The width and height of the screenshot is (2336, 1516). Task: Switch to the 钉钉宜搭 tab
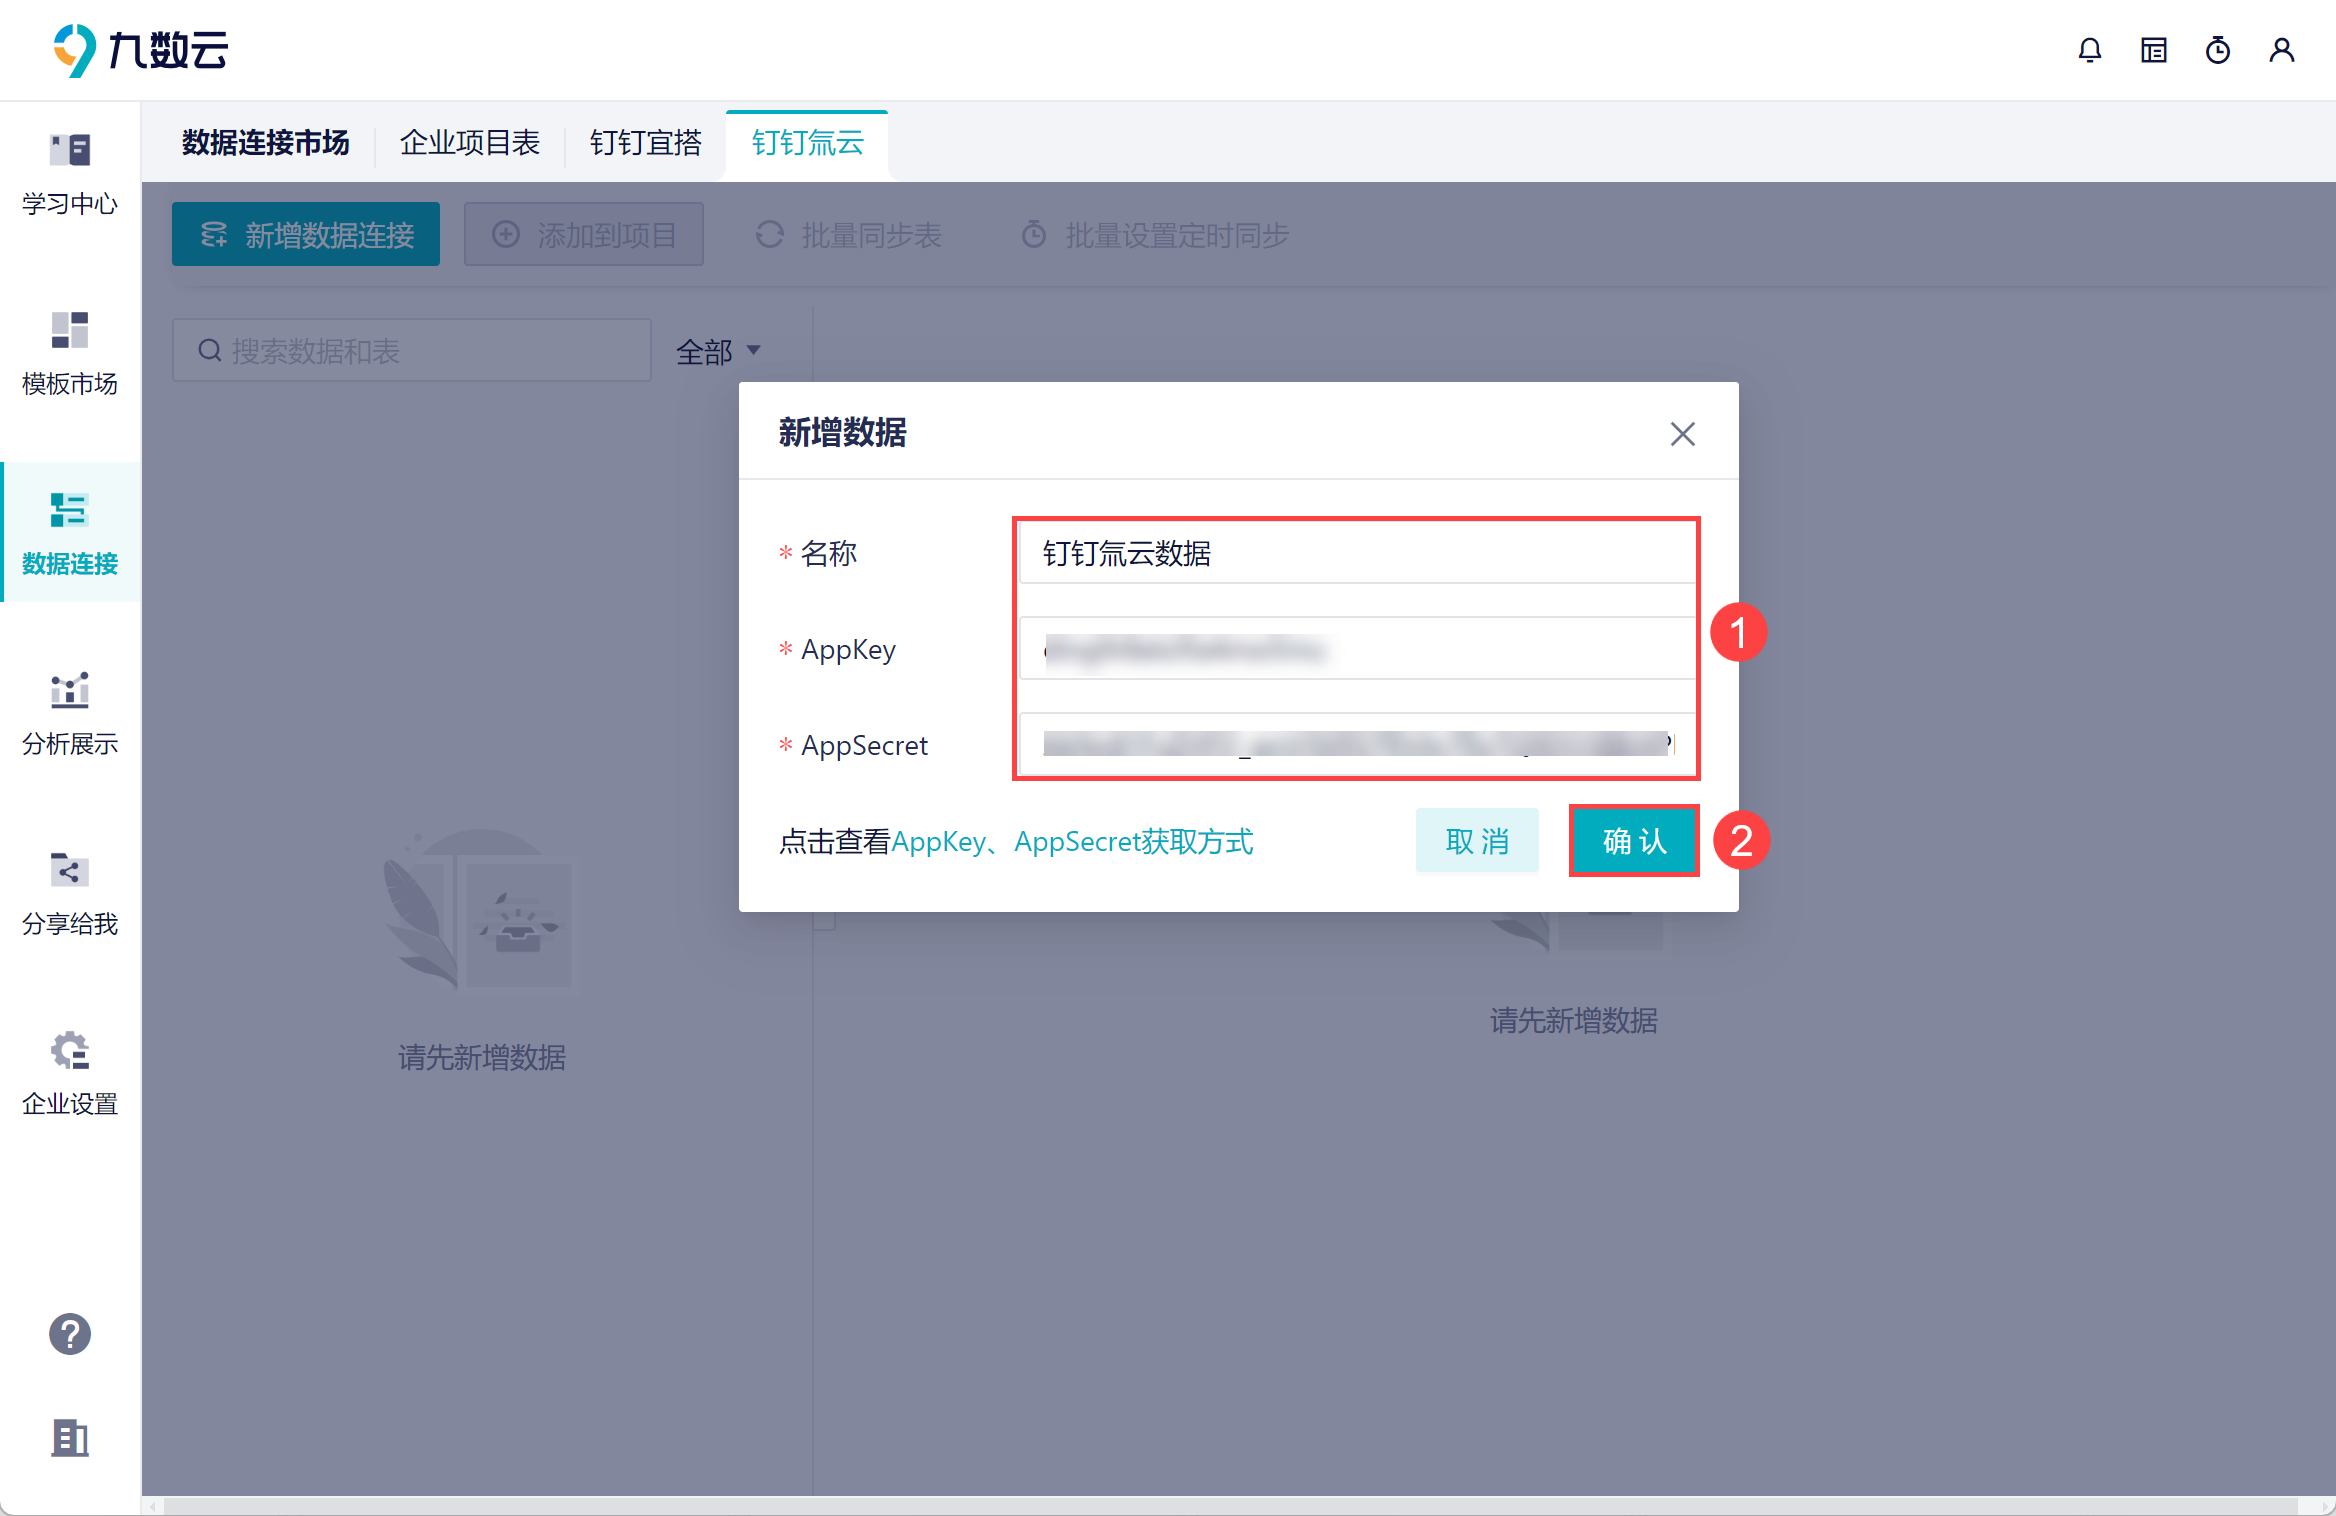(646, 143)
